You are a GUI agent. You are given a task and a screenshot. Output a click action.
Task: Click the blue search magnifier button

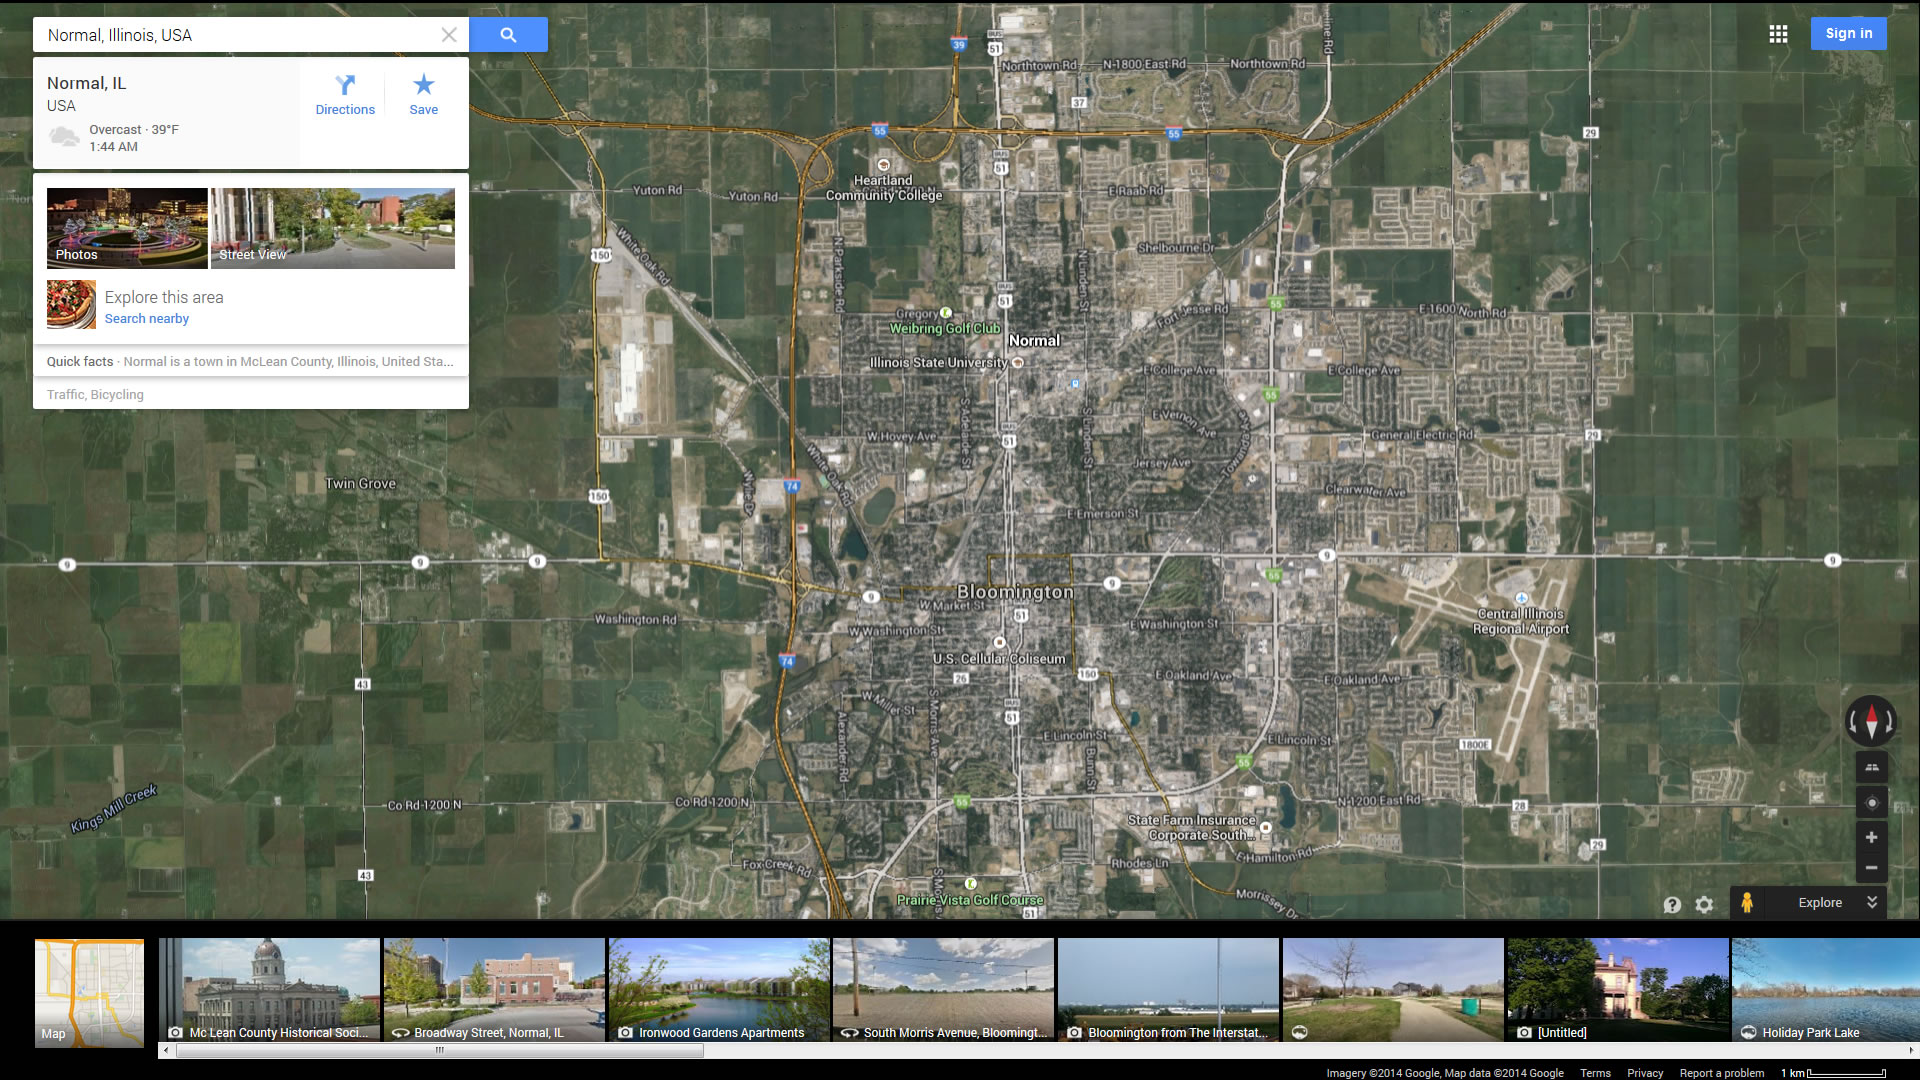tap(508, 35)
